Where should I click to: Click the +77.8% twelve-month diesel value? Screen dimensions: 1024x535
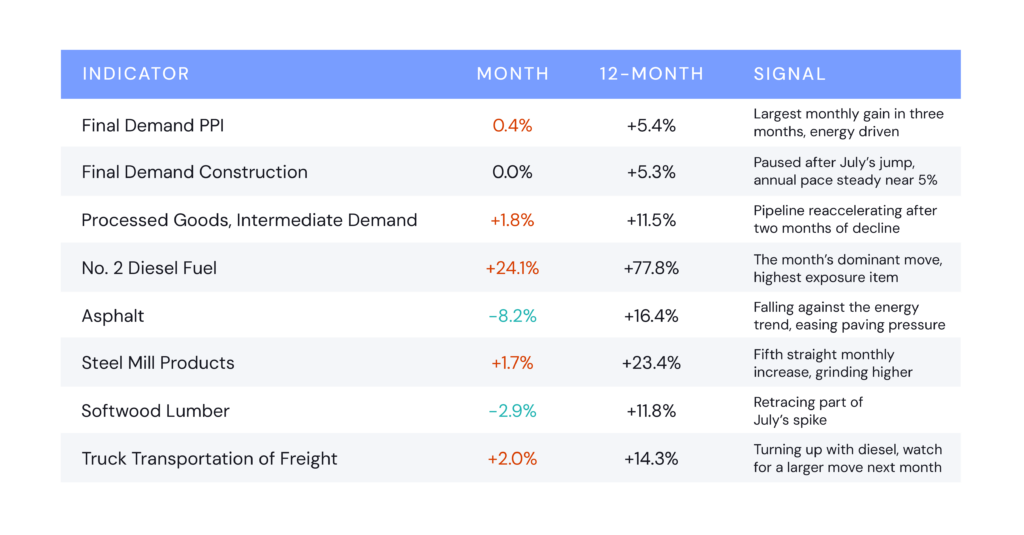point(651,268)
